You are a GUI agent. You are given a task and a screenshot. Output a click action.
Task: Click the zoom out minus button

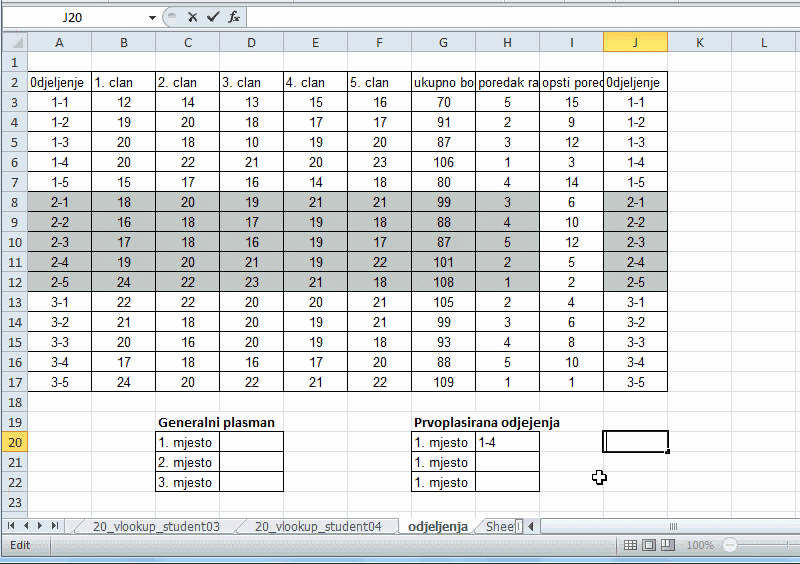(730, 545)
